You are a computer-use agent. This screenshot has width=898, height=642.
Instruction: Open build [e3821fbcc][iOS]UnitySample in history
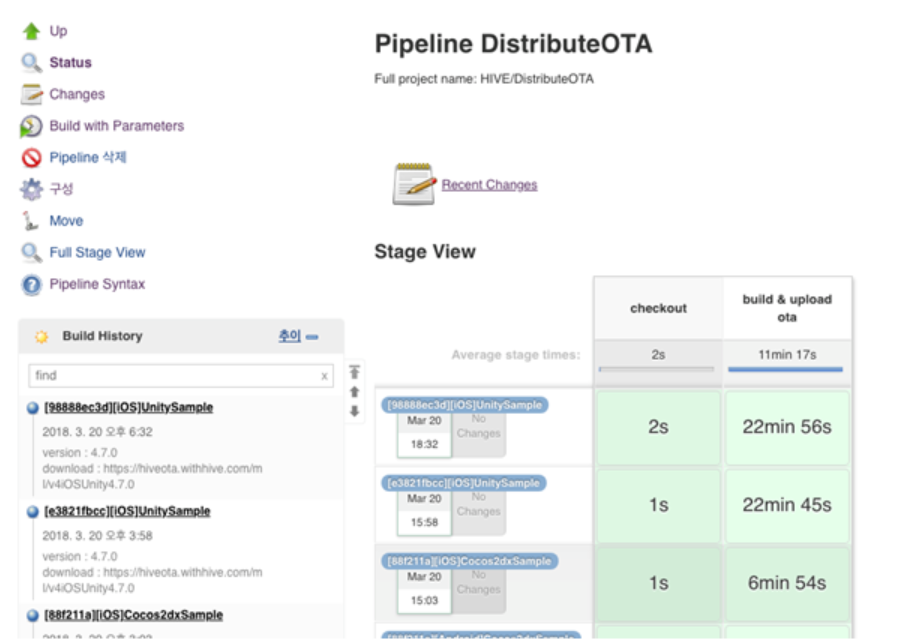click(x=127, y=512)
